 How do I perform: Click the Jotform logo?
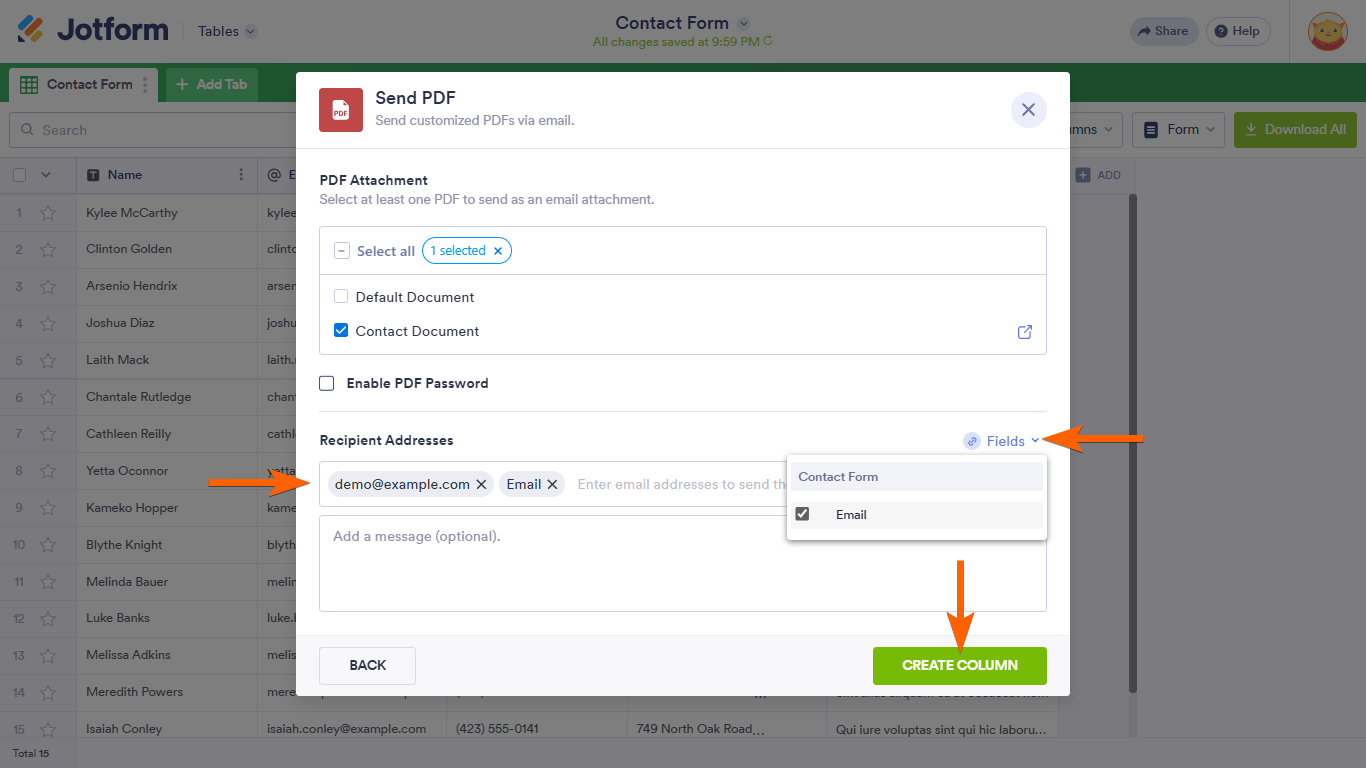92,30
